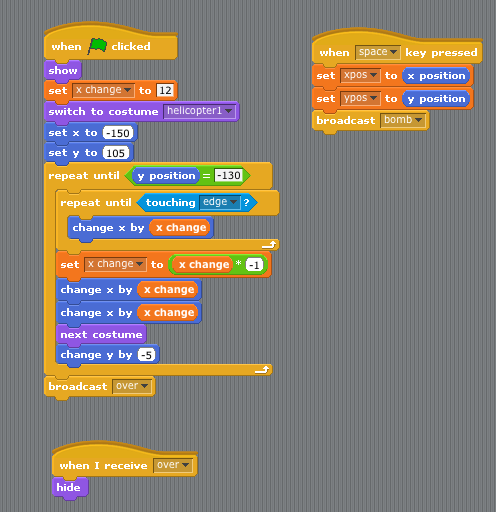Open the helicopter1 costume dropdown
The width and height of the screenshot is (496, 512).
pyautogui.click(x=199, y=111)
